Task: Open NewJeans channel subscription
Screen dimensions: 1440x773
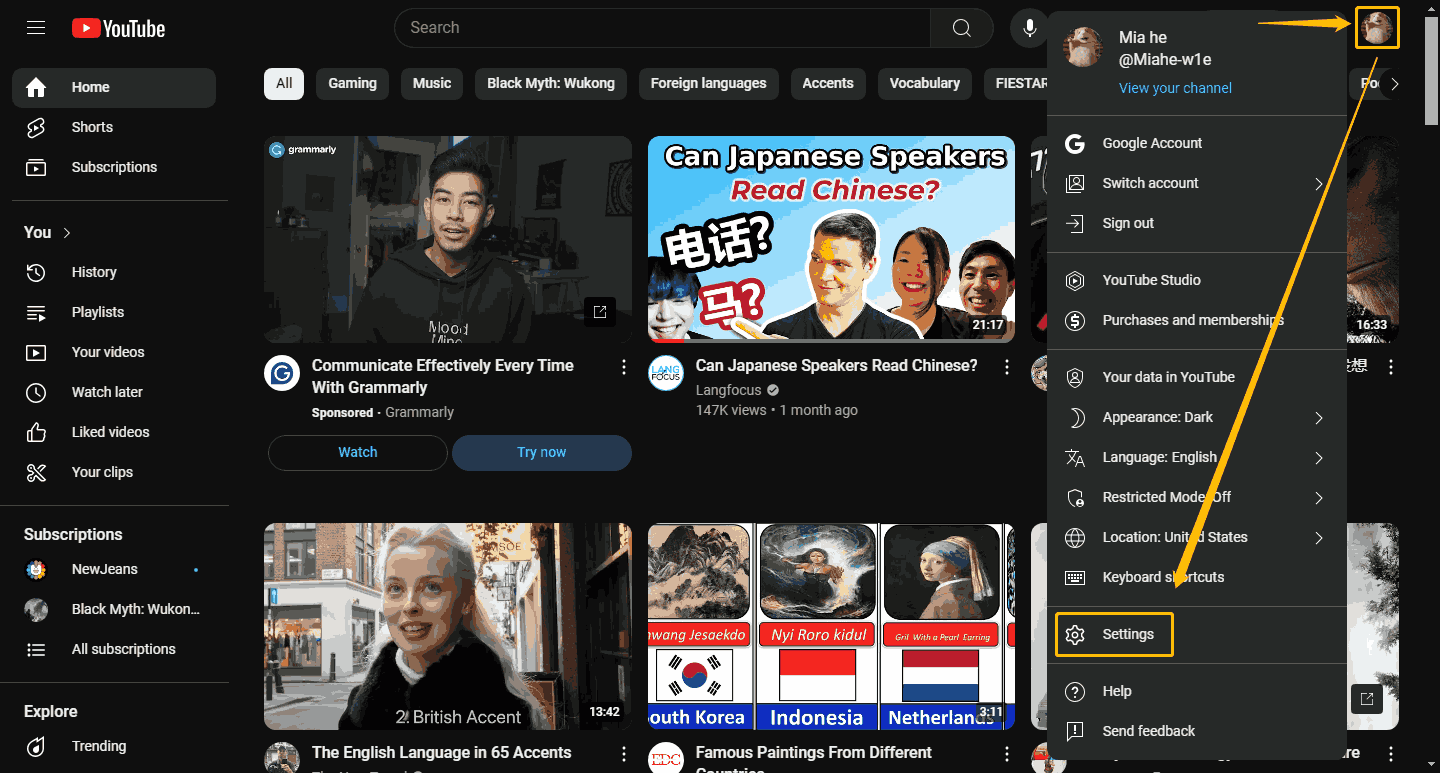Action: click(114, 569)
